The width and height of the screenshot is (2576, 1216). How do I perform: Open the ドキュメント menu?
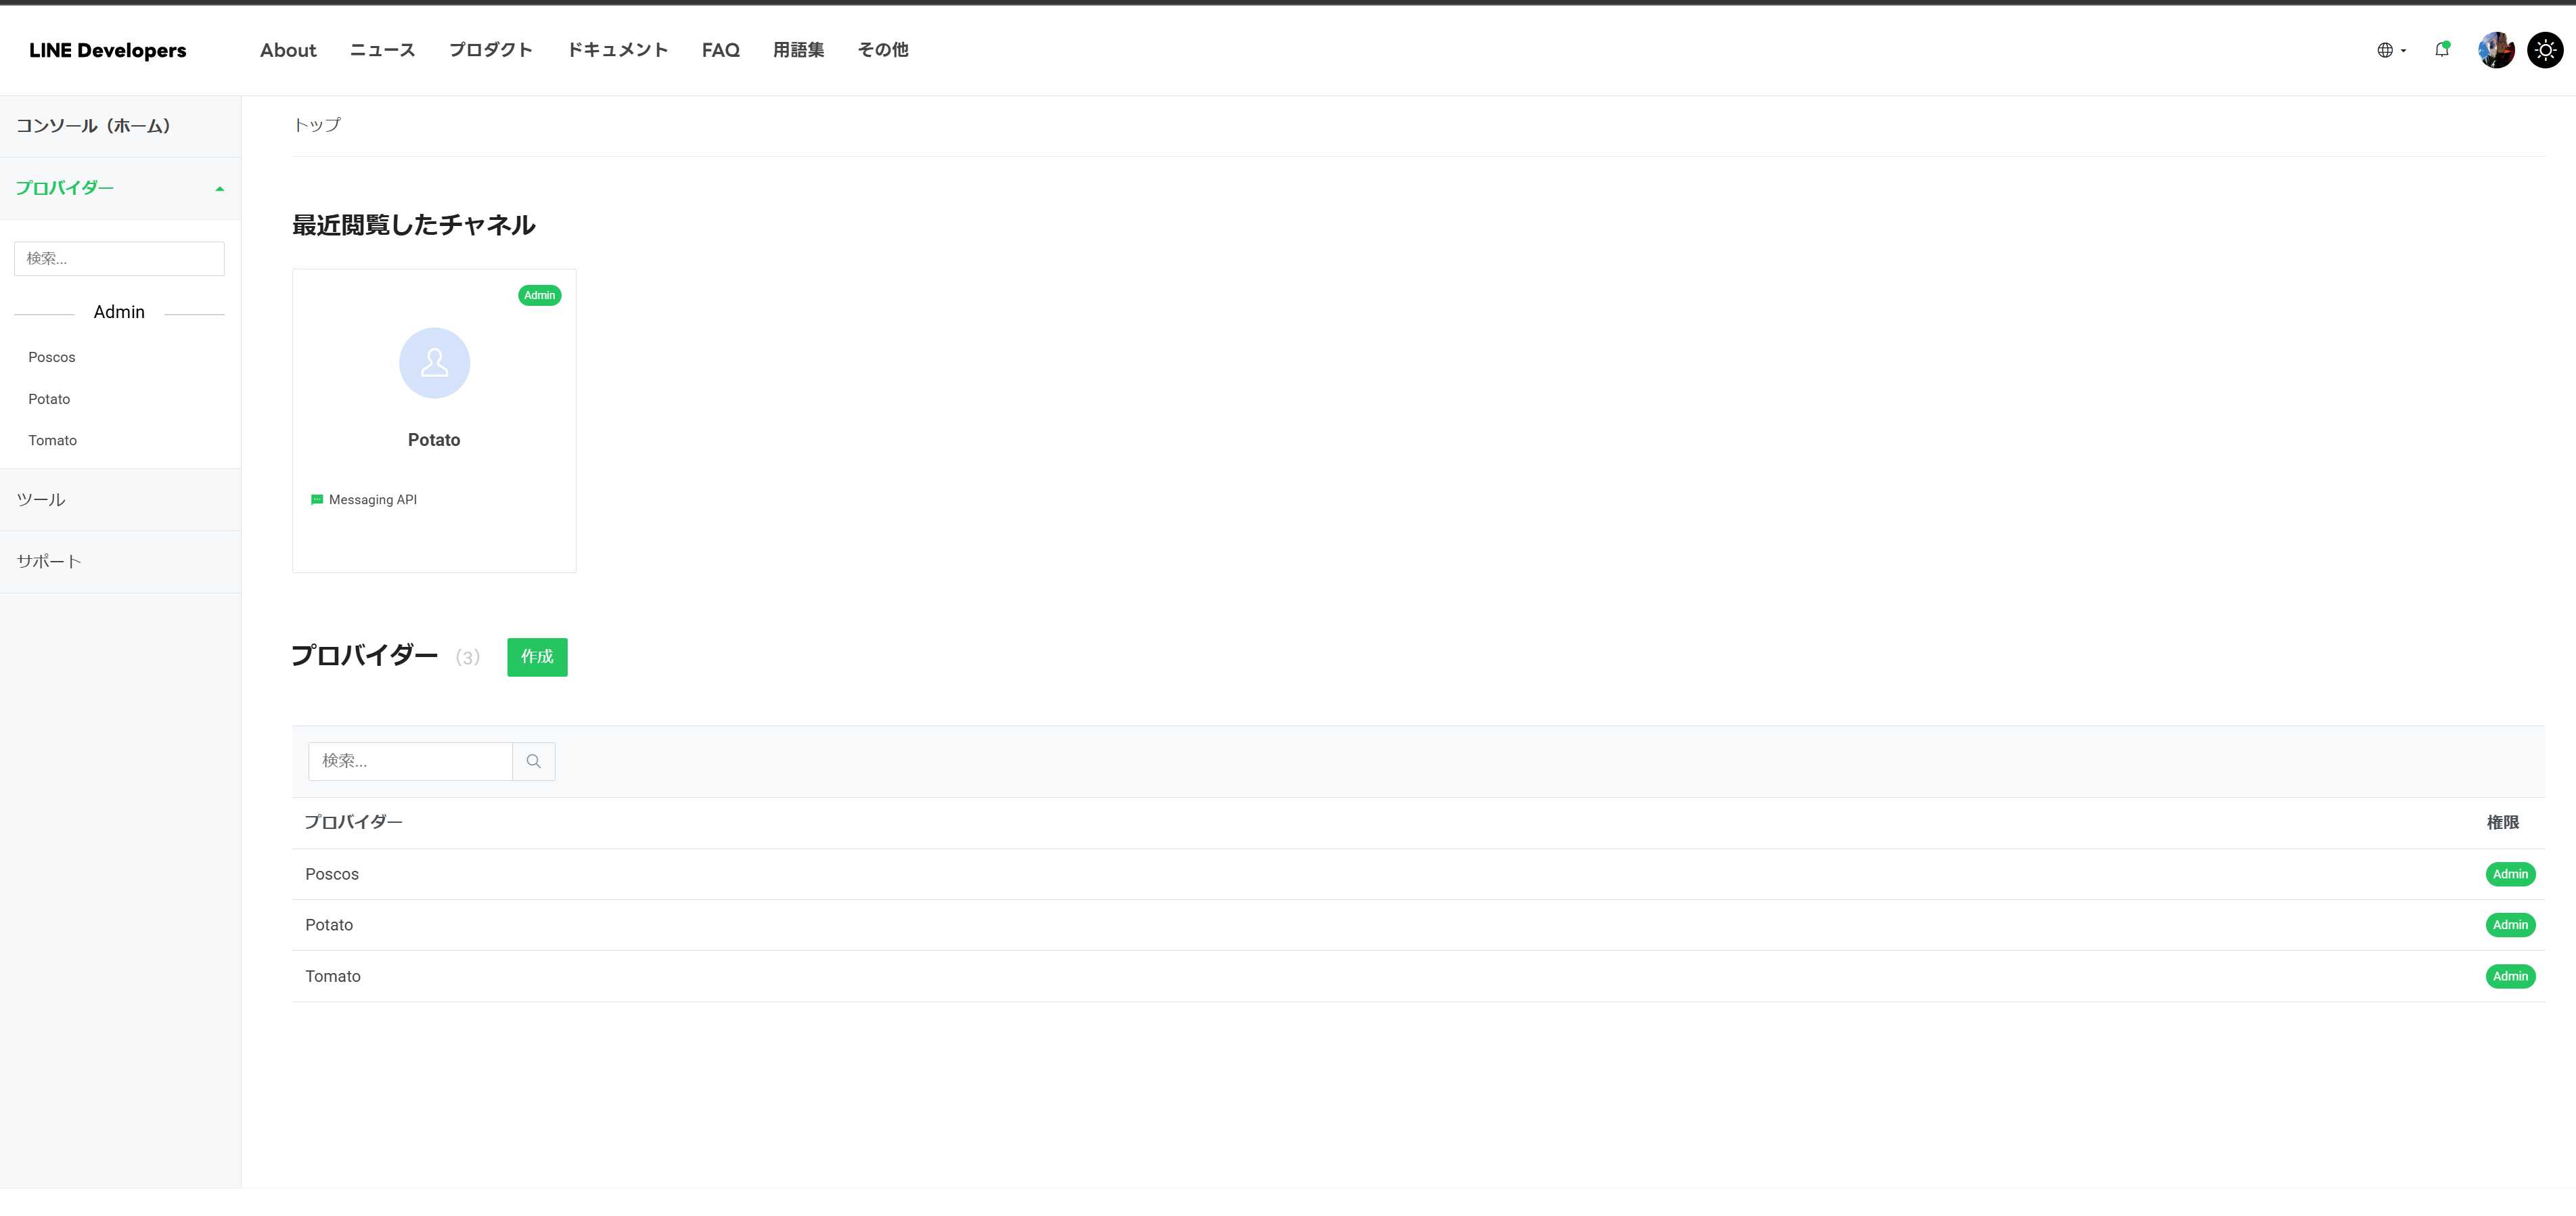(617, 50)
